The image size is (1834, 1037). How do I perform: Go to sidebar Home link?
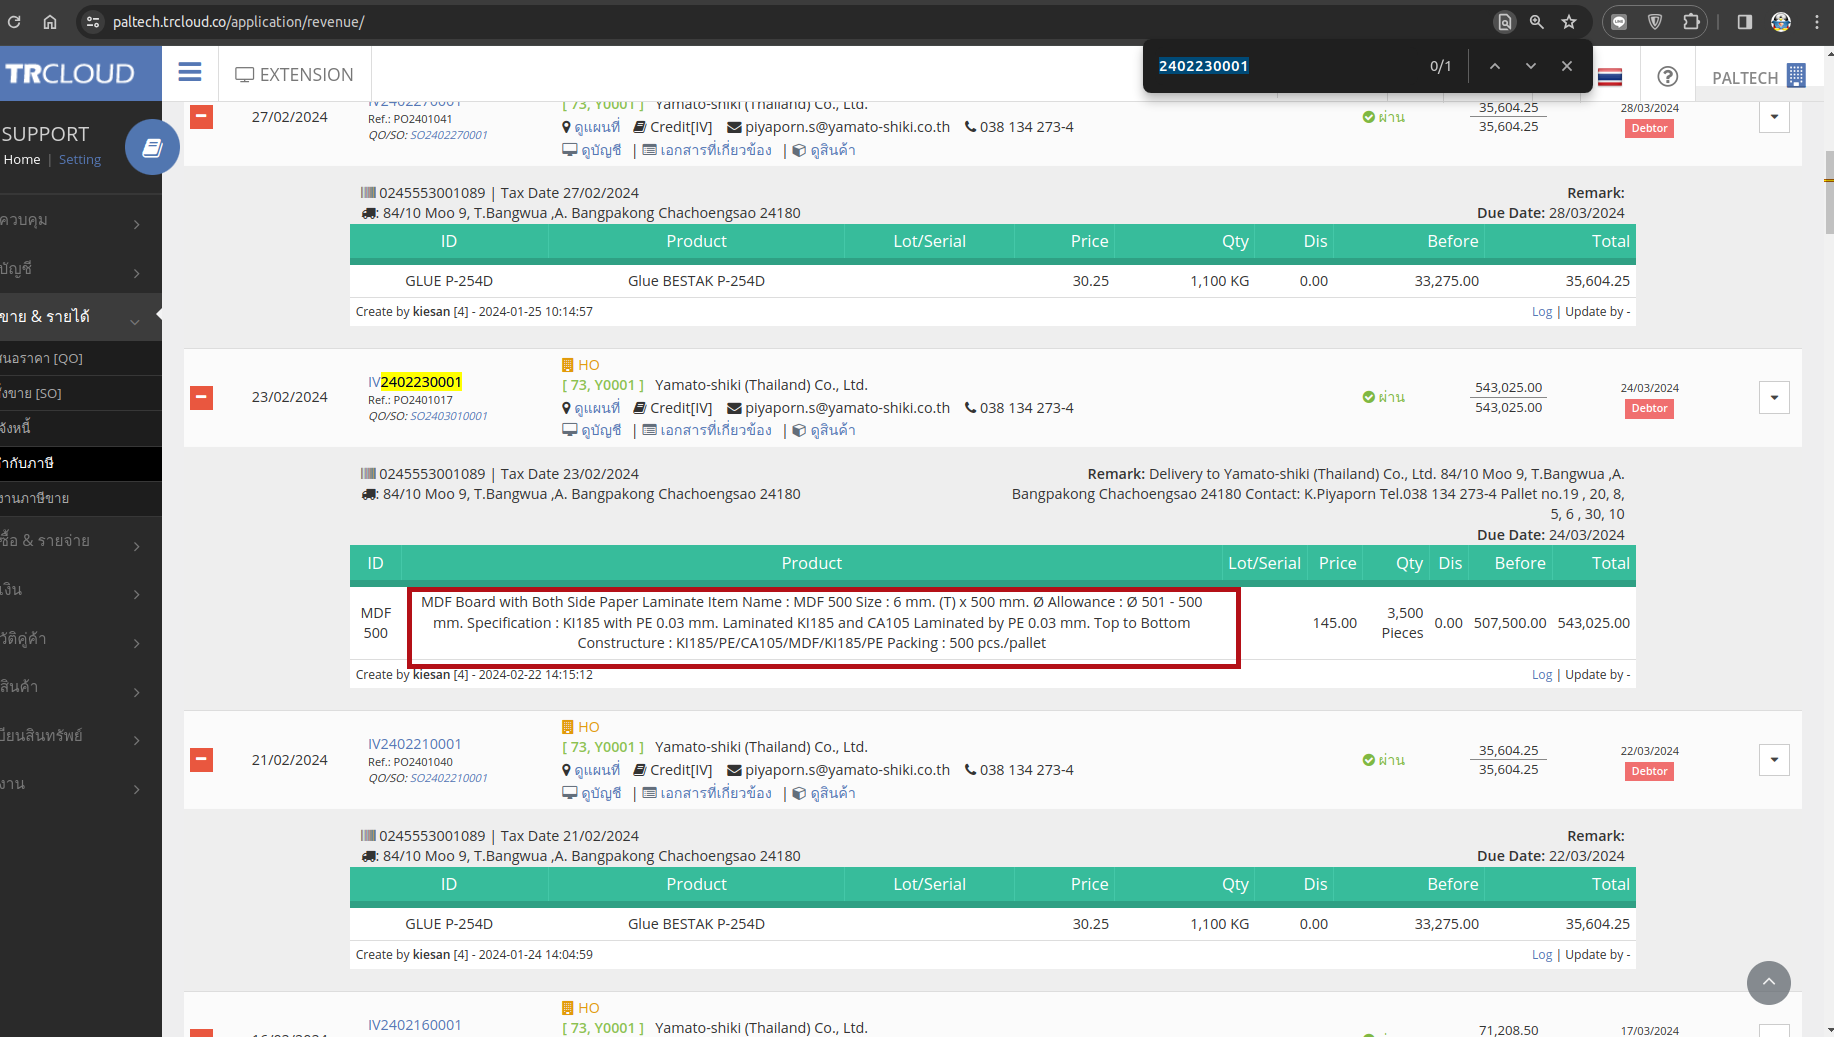22,160
